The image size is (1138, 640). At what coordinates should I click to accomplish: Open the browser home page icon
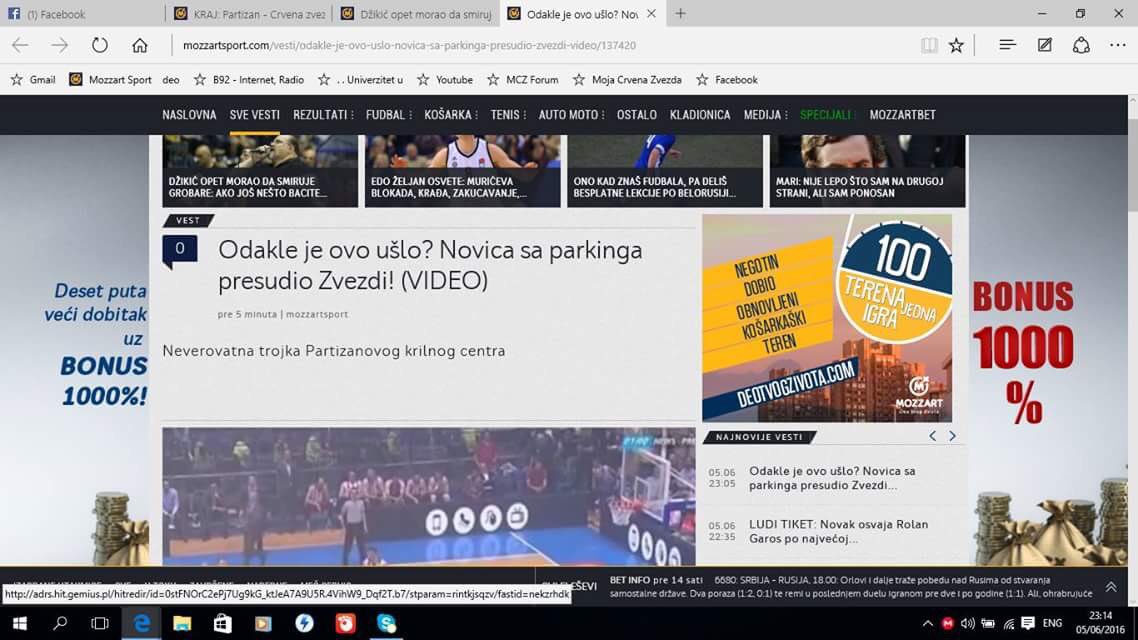139,45
